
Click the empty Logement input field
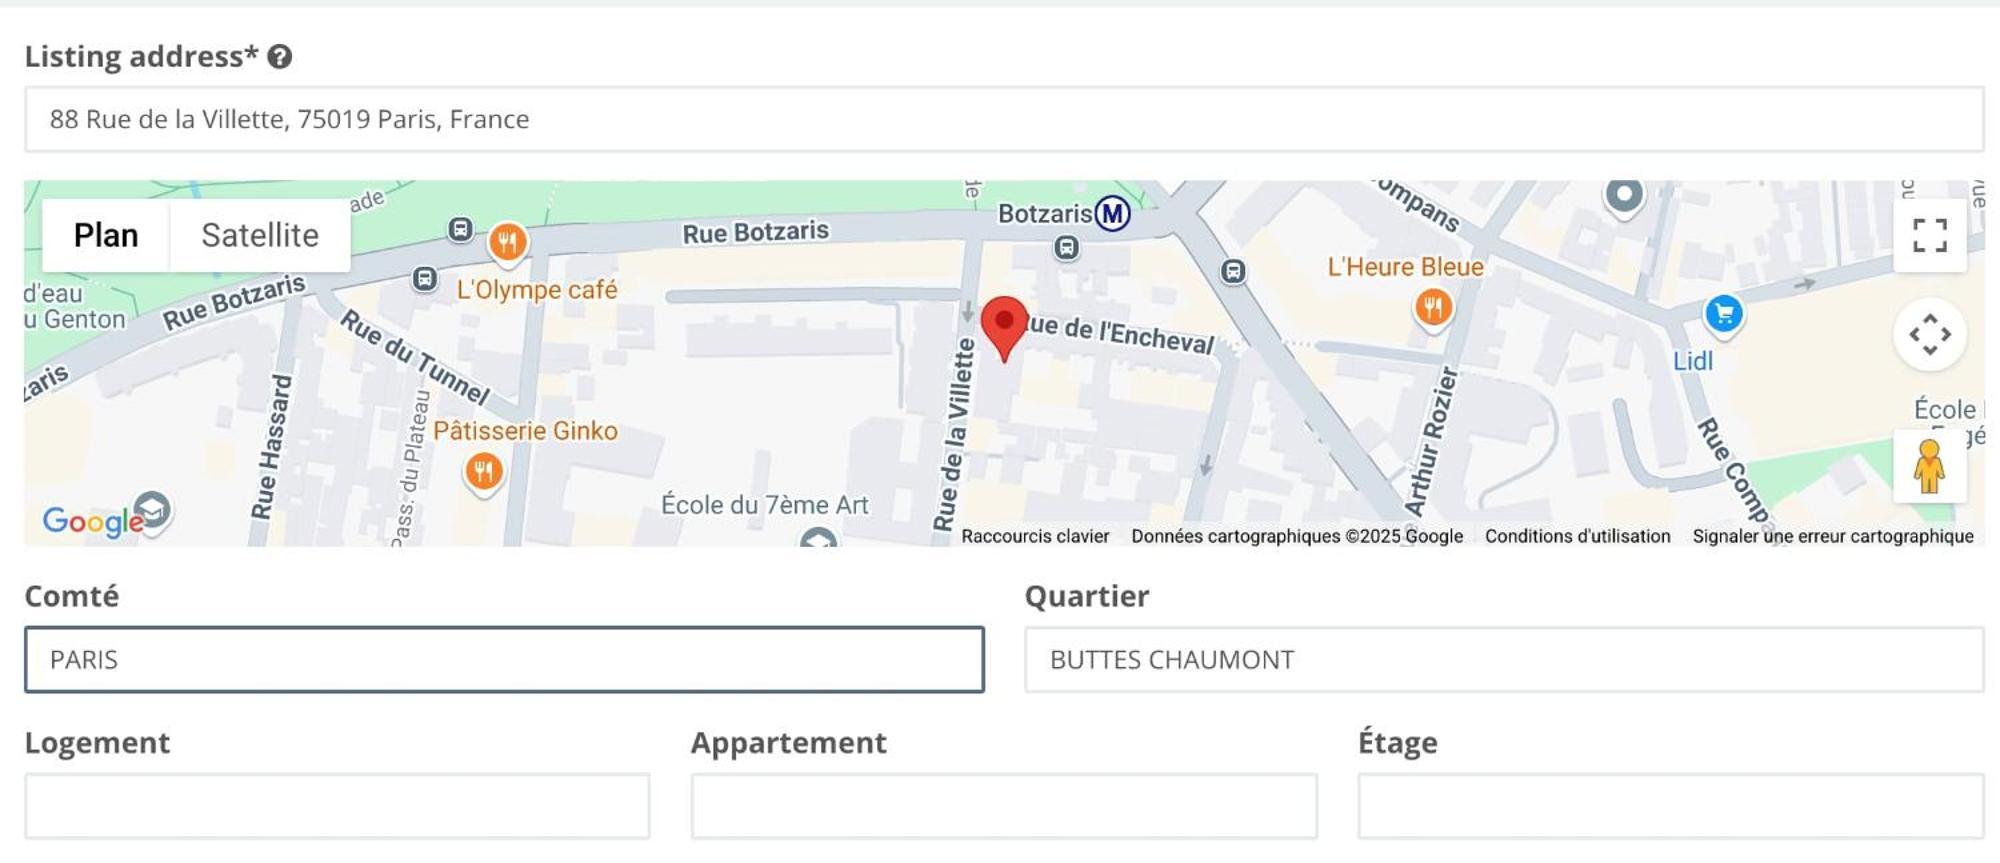pos(337,806)
